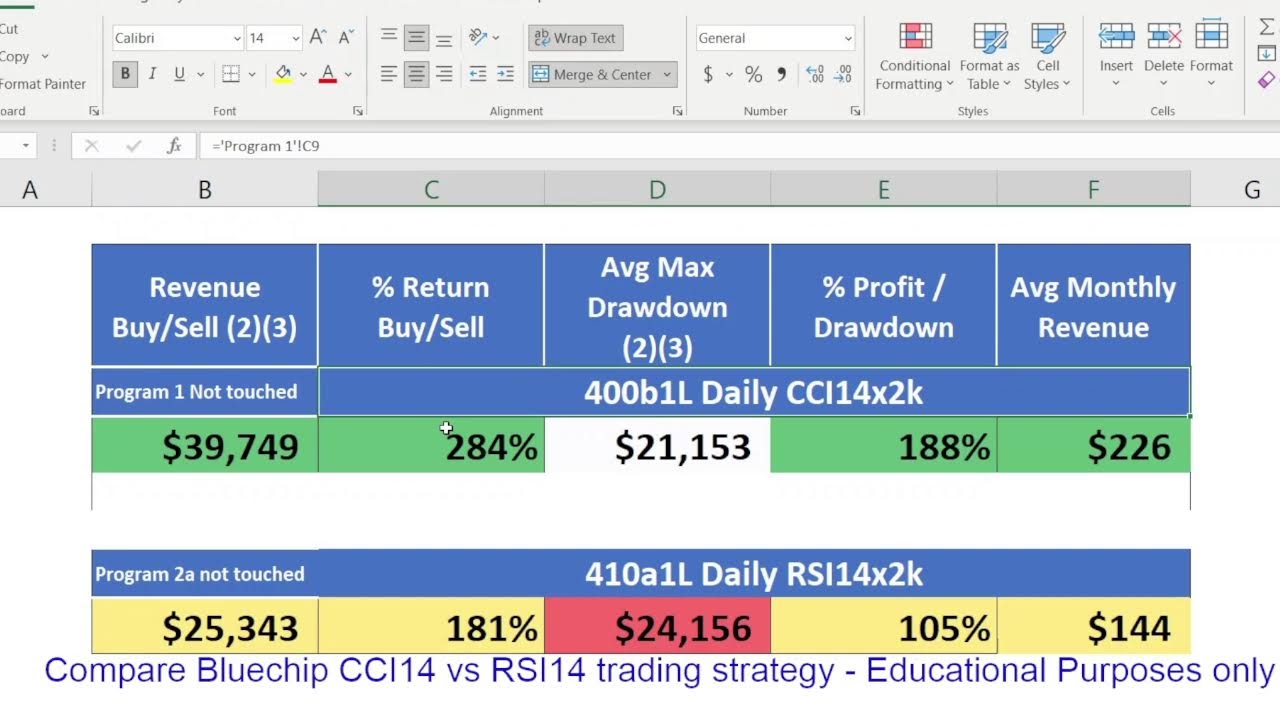
Task: Open the General number format combo box
Action: 775,38
